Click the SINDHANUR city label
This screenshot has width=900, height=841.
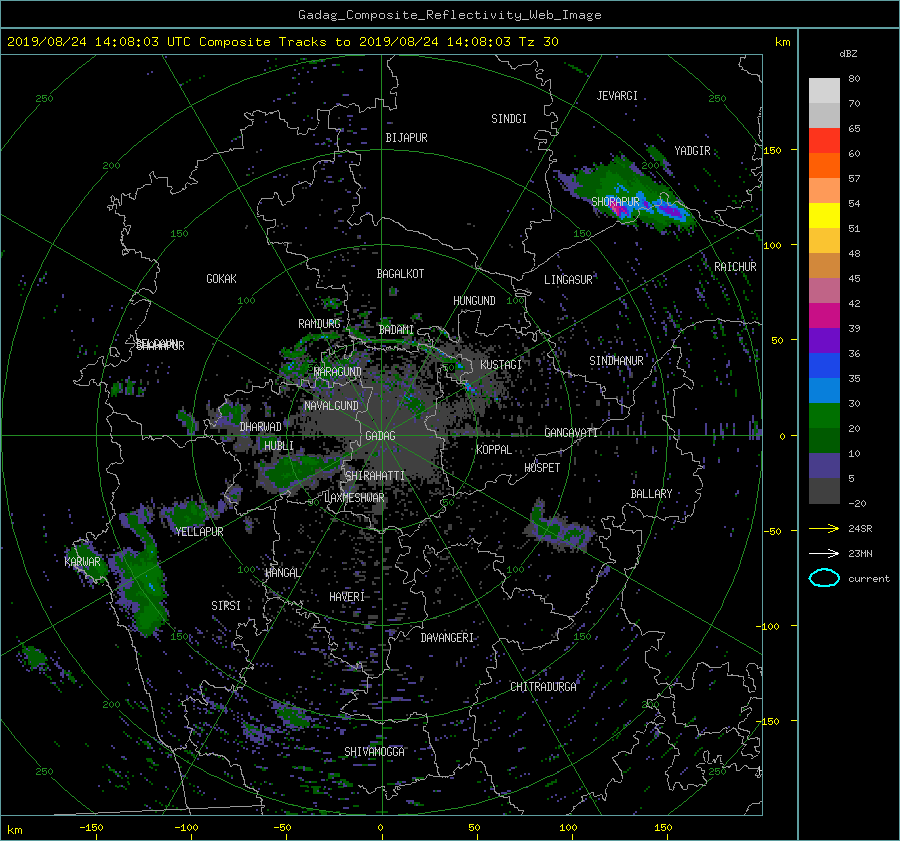616,361
